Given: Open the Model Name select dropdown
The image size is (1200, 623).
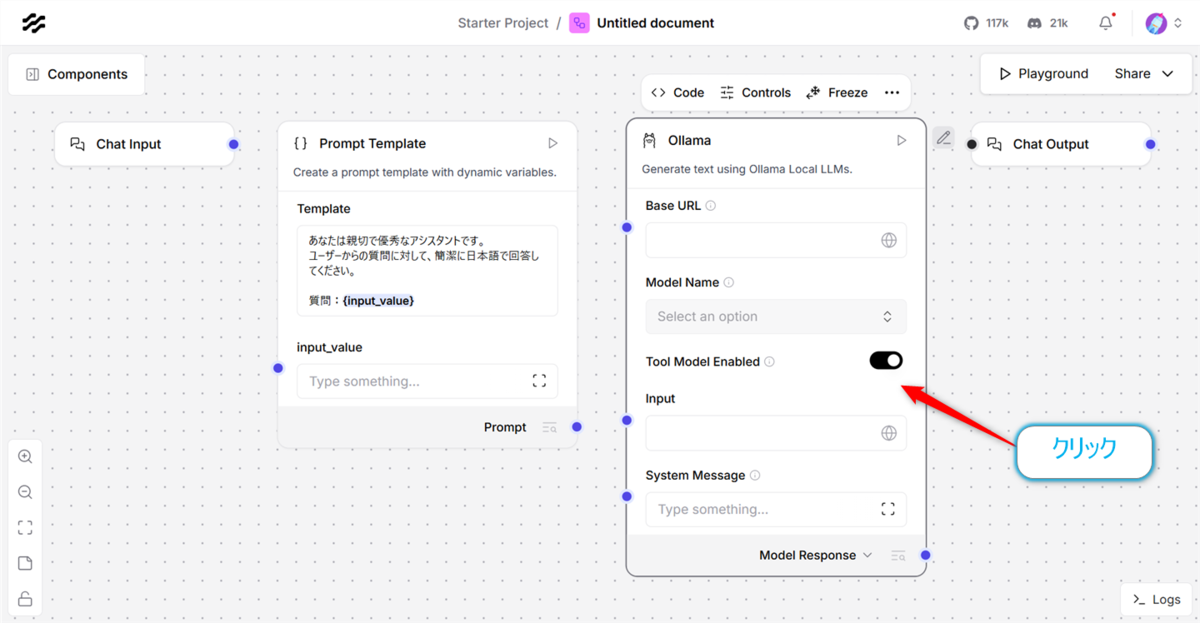Looking at the screenshot, I should point(776,316).
